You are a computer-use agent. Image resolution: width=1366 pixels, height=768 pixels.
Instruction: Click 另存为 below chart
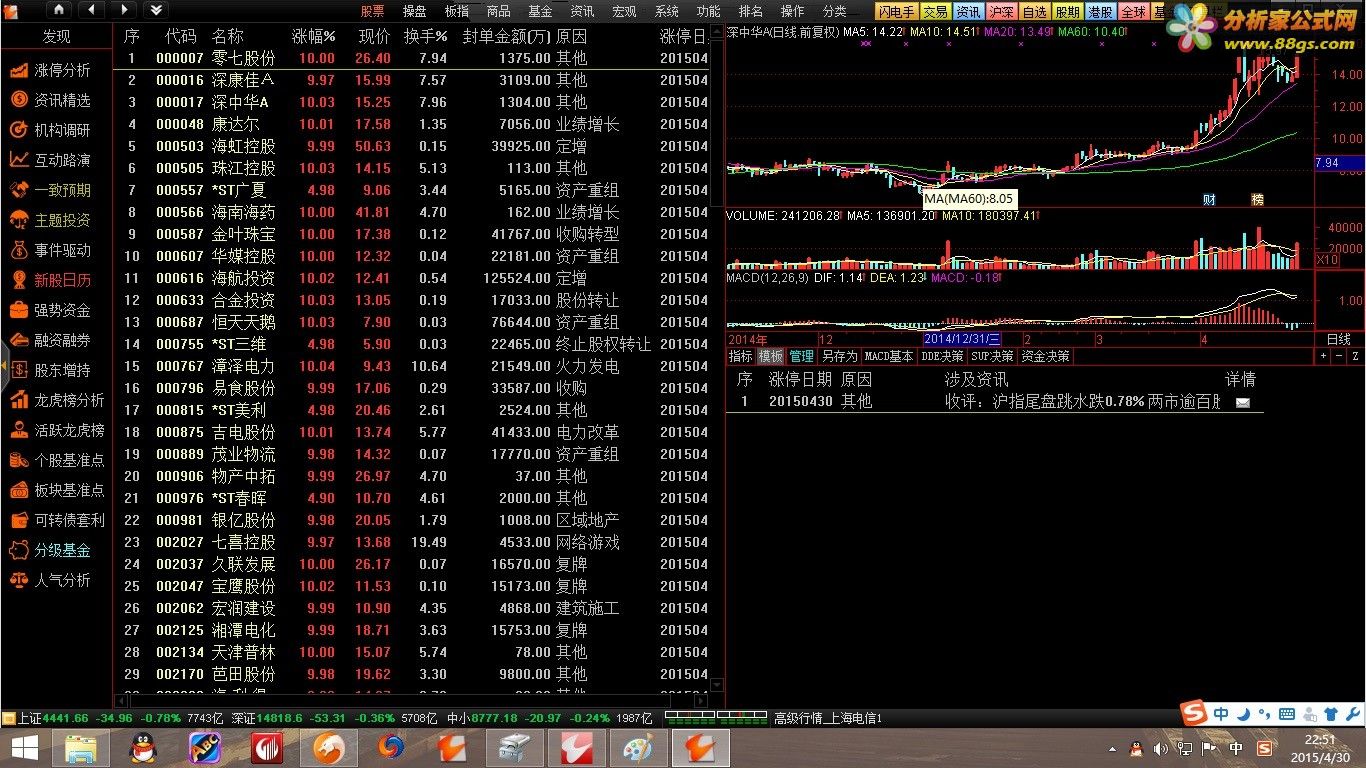840,356
